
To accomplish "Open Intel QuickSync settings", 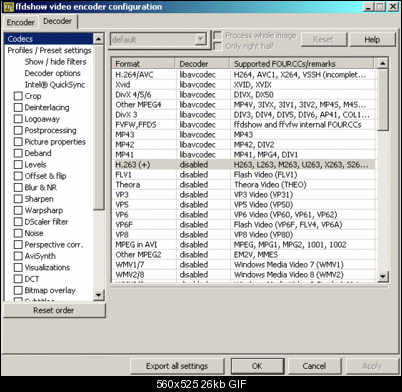I will pyautogui.click(x=55, y=85).
